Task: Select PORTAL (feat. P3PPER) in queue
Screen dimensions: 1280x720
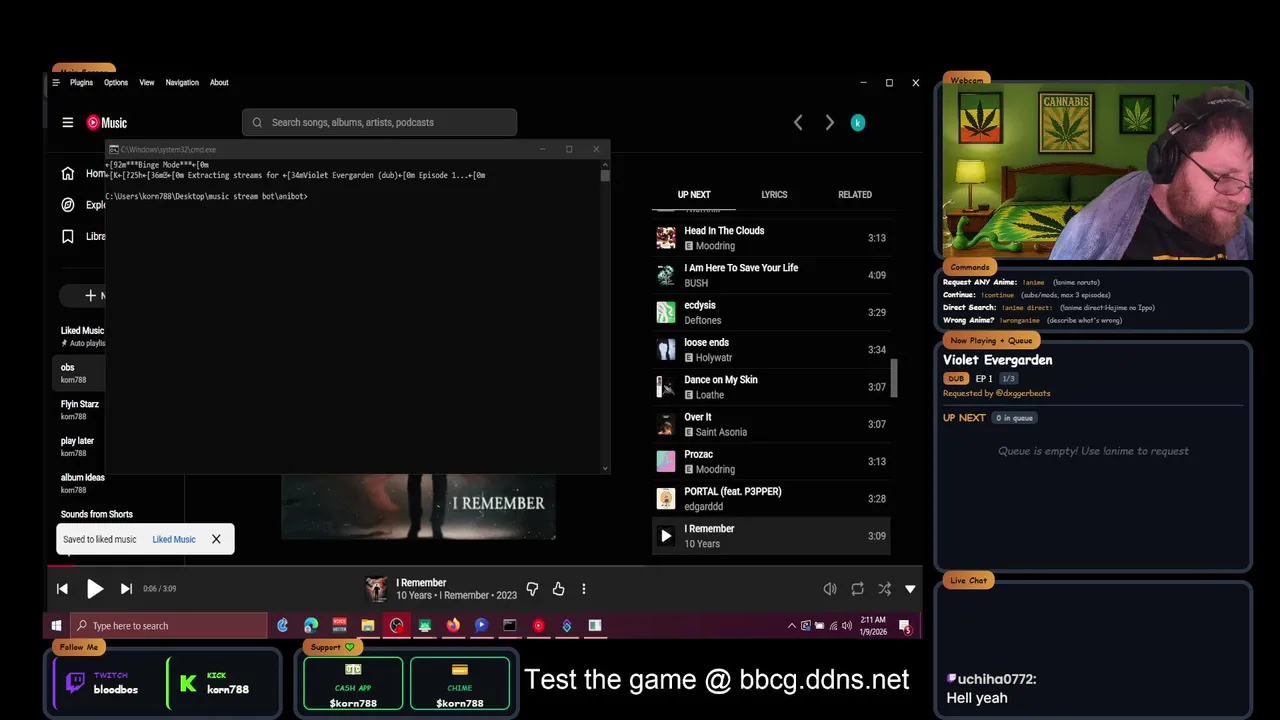Action: coord(771,499)
